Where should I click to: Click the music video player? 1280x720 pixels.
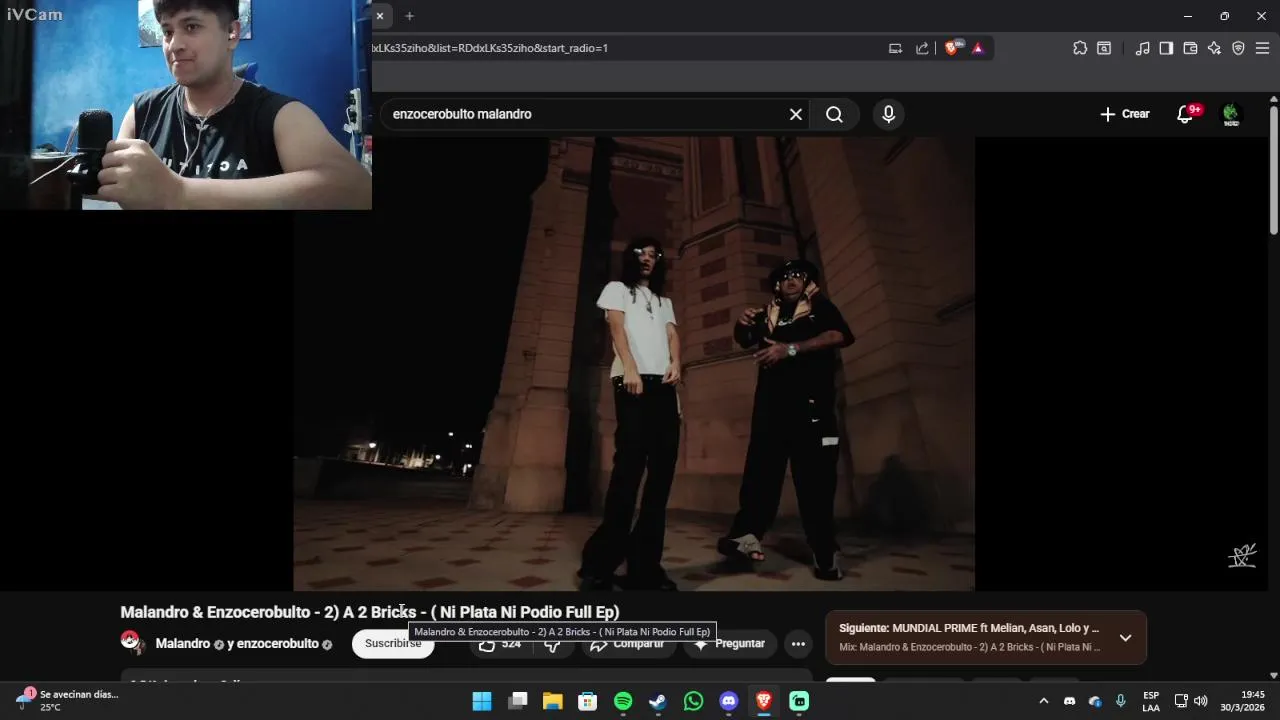pyautogui.click(x=634, y=364)
